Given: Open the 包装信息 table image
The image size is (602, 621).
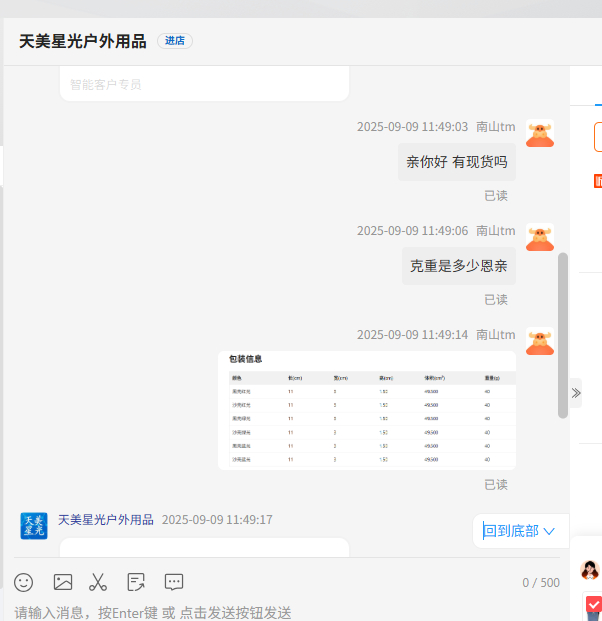Looking at the screenshot, I should click(x=367, y=410).
